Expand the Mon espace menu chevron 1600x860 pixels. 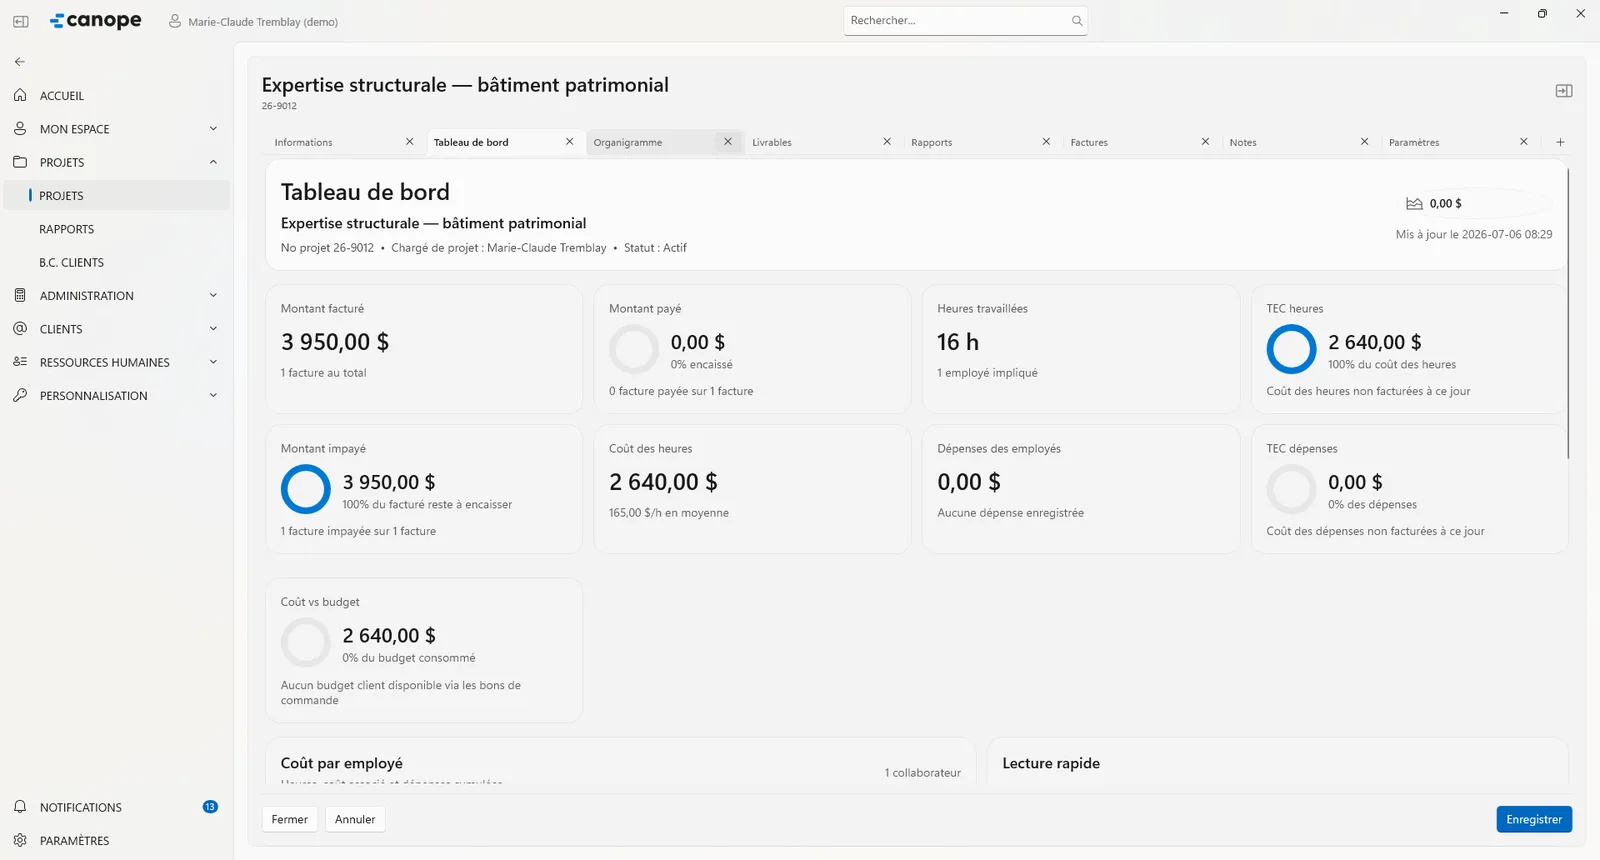coord(213,128)
